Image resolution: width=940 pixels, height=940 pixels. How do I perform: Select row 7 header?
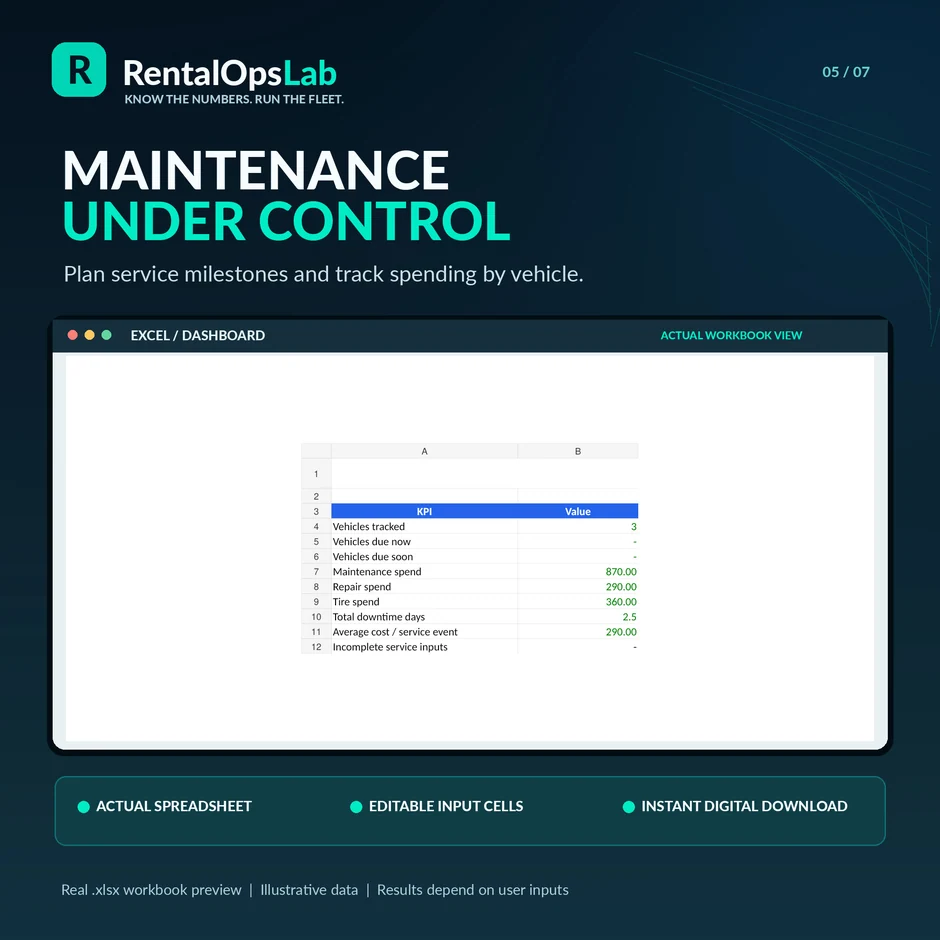click(316, 571)
